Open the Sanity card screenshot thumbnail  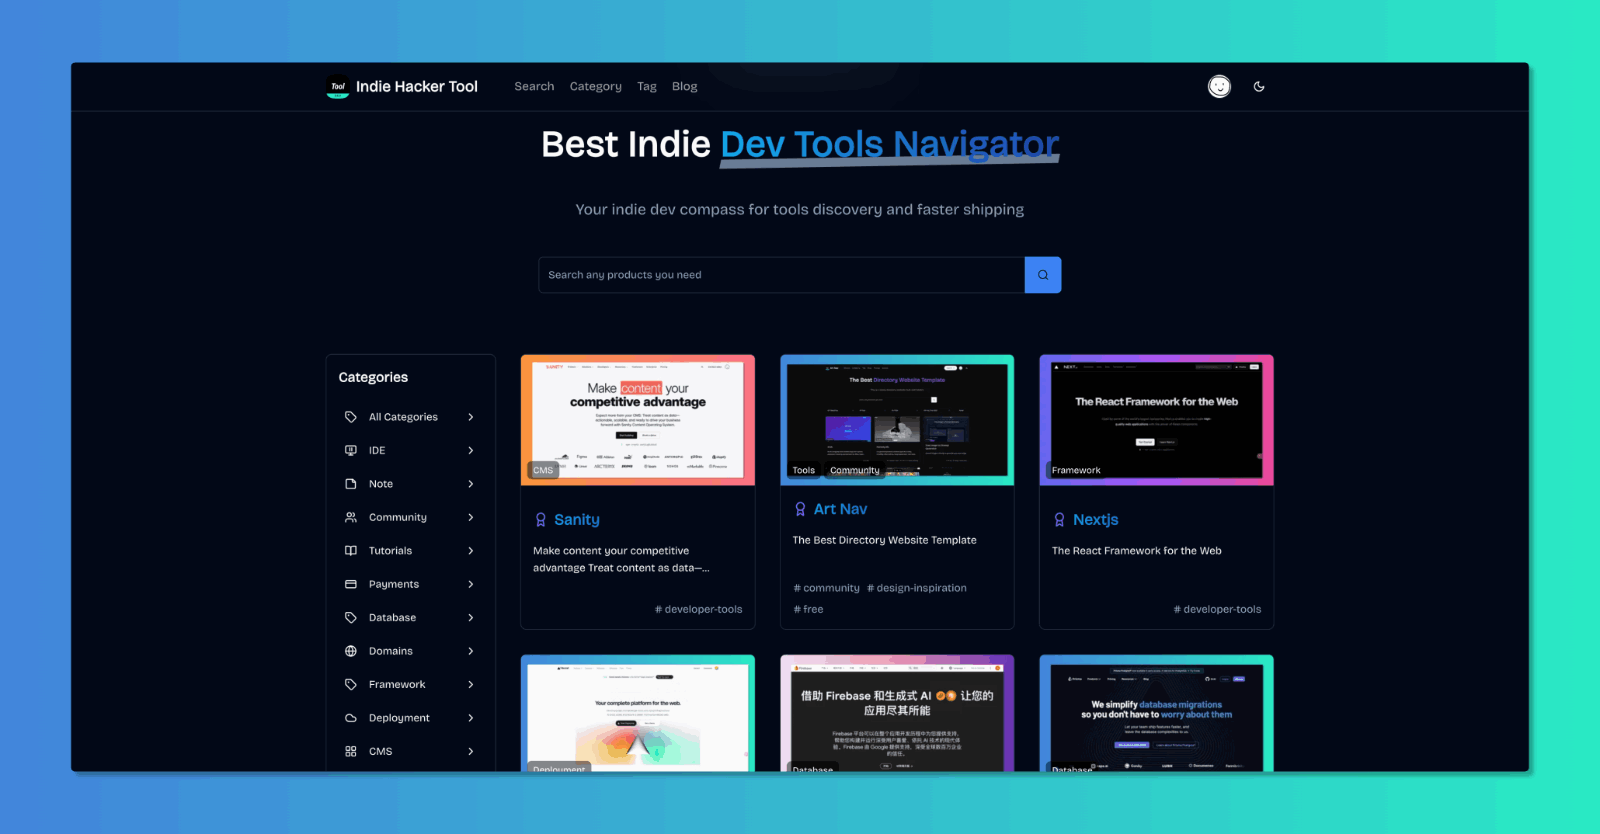point(638,420)
